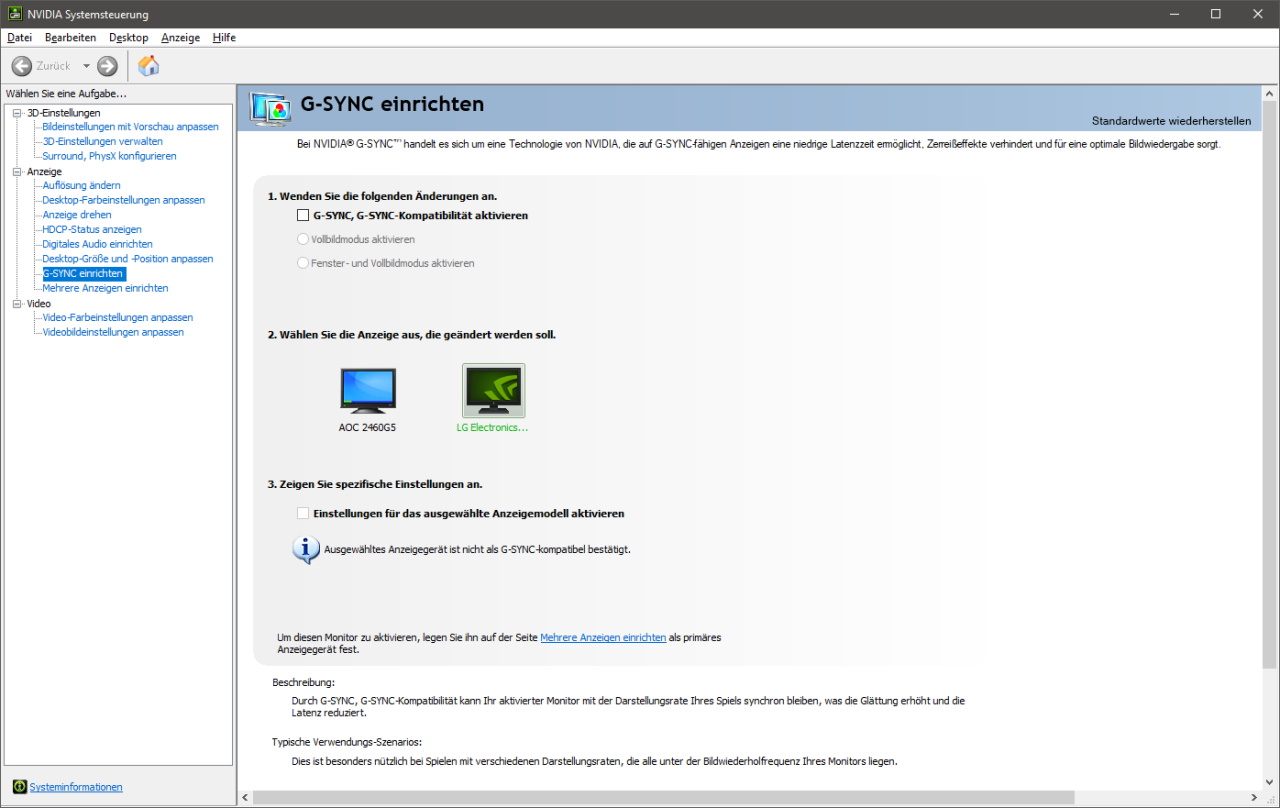Viewport: 1280px width, 808px height.
Task: Open the Back button history dropdown arrow
Action: pyautogui.click(x=86, y=66)
